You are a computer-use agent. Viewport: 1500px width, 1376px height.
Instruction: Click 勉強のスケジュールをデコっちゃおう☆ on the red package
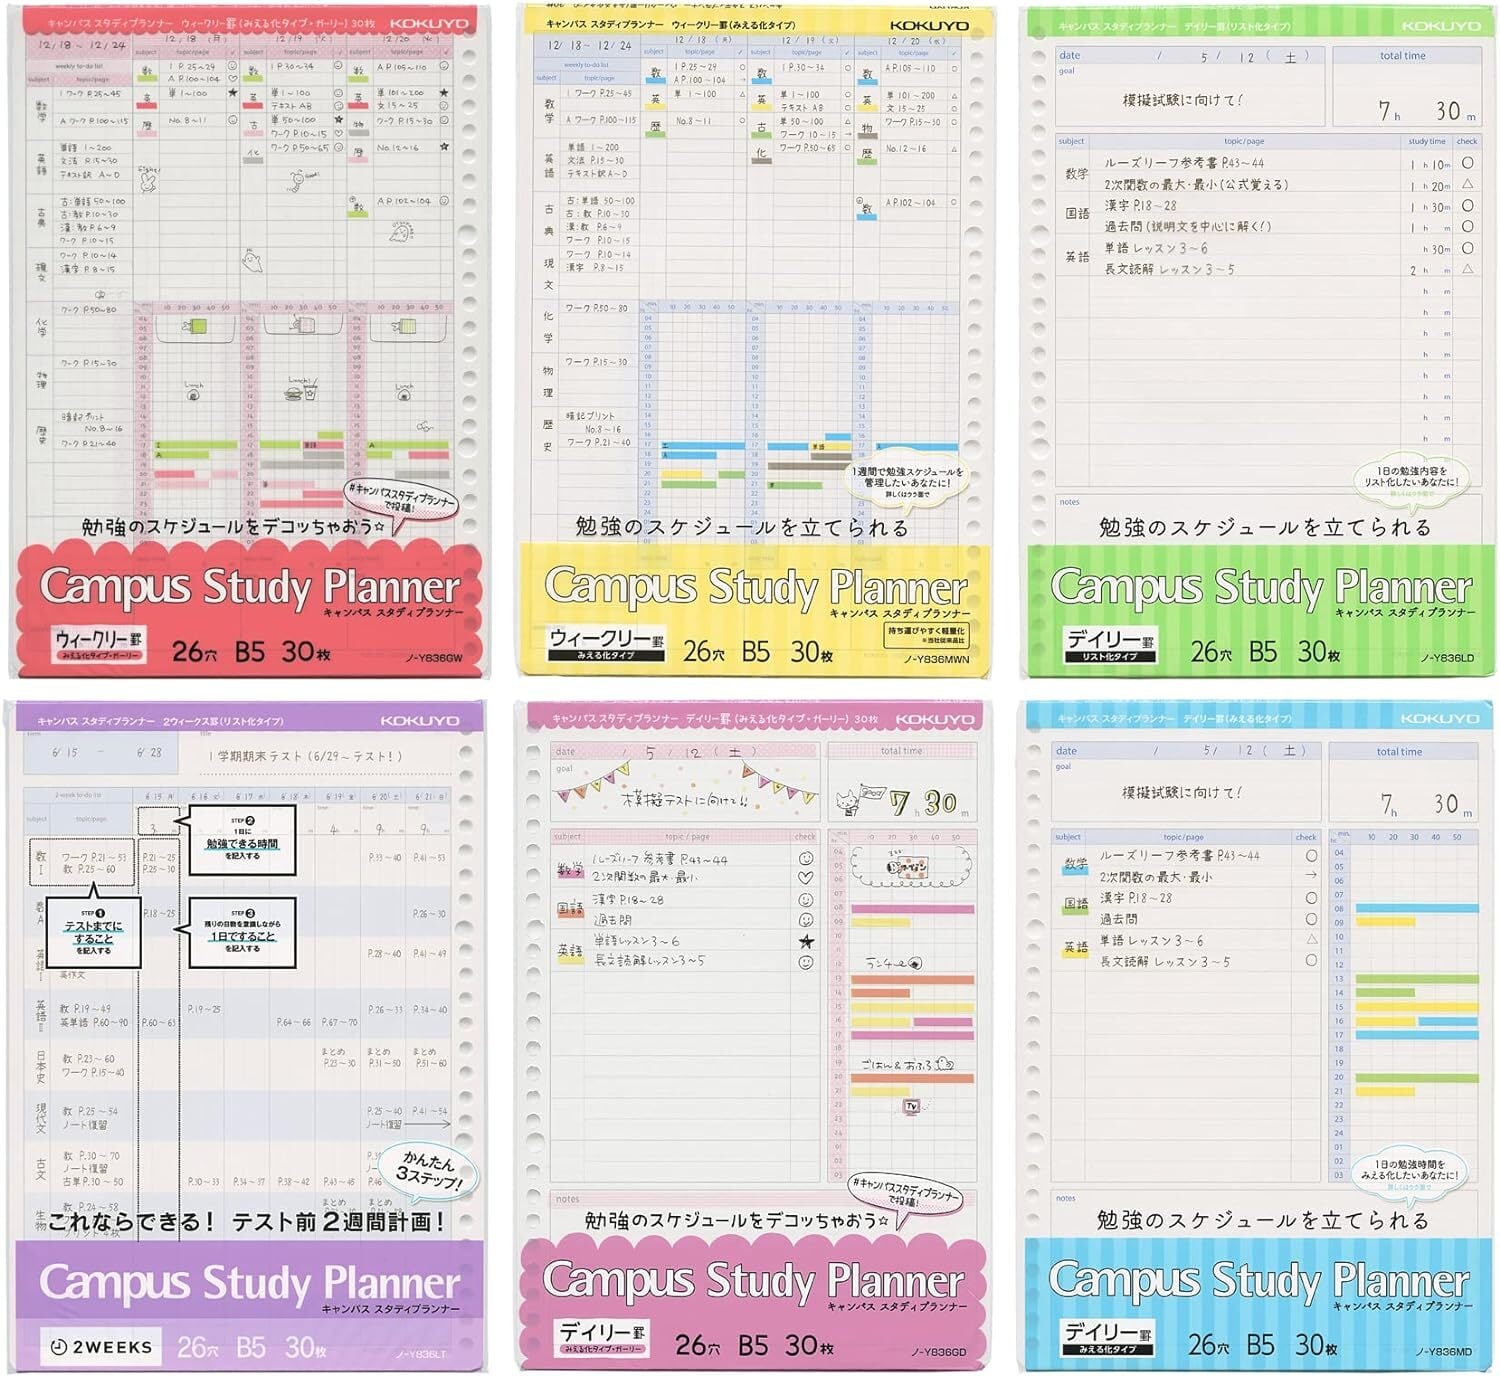coord(235,527)
